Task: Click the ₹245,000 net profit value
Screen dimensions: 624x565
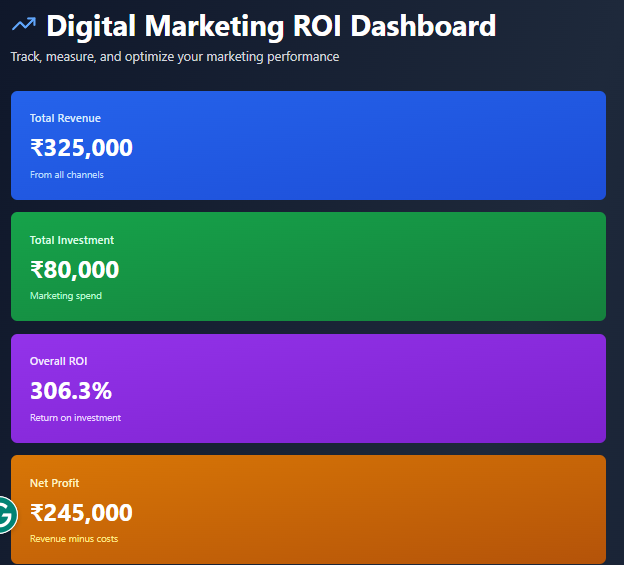Action: click(81, 513)
